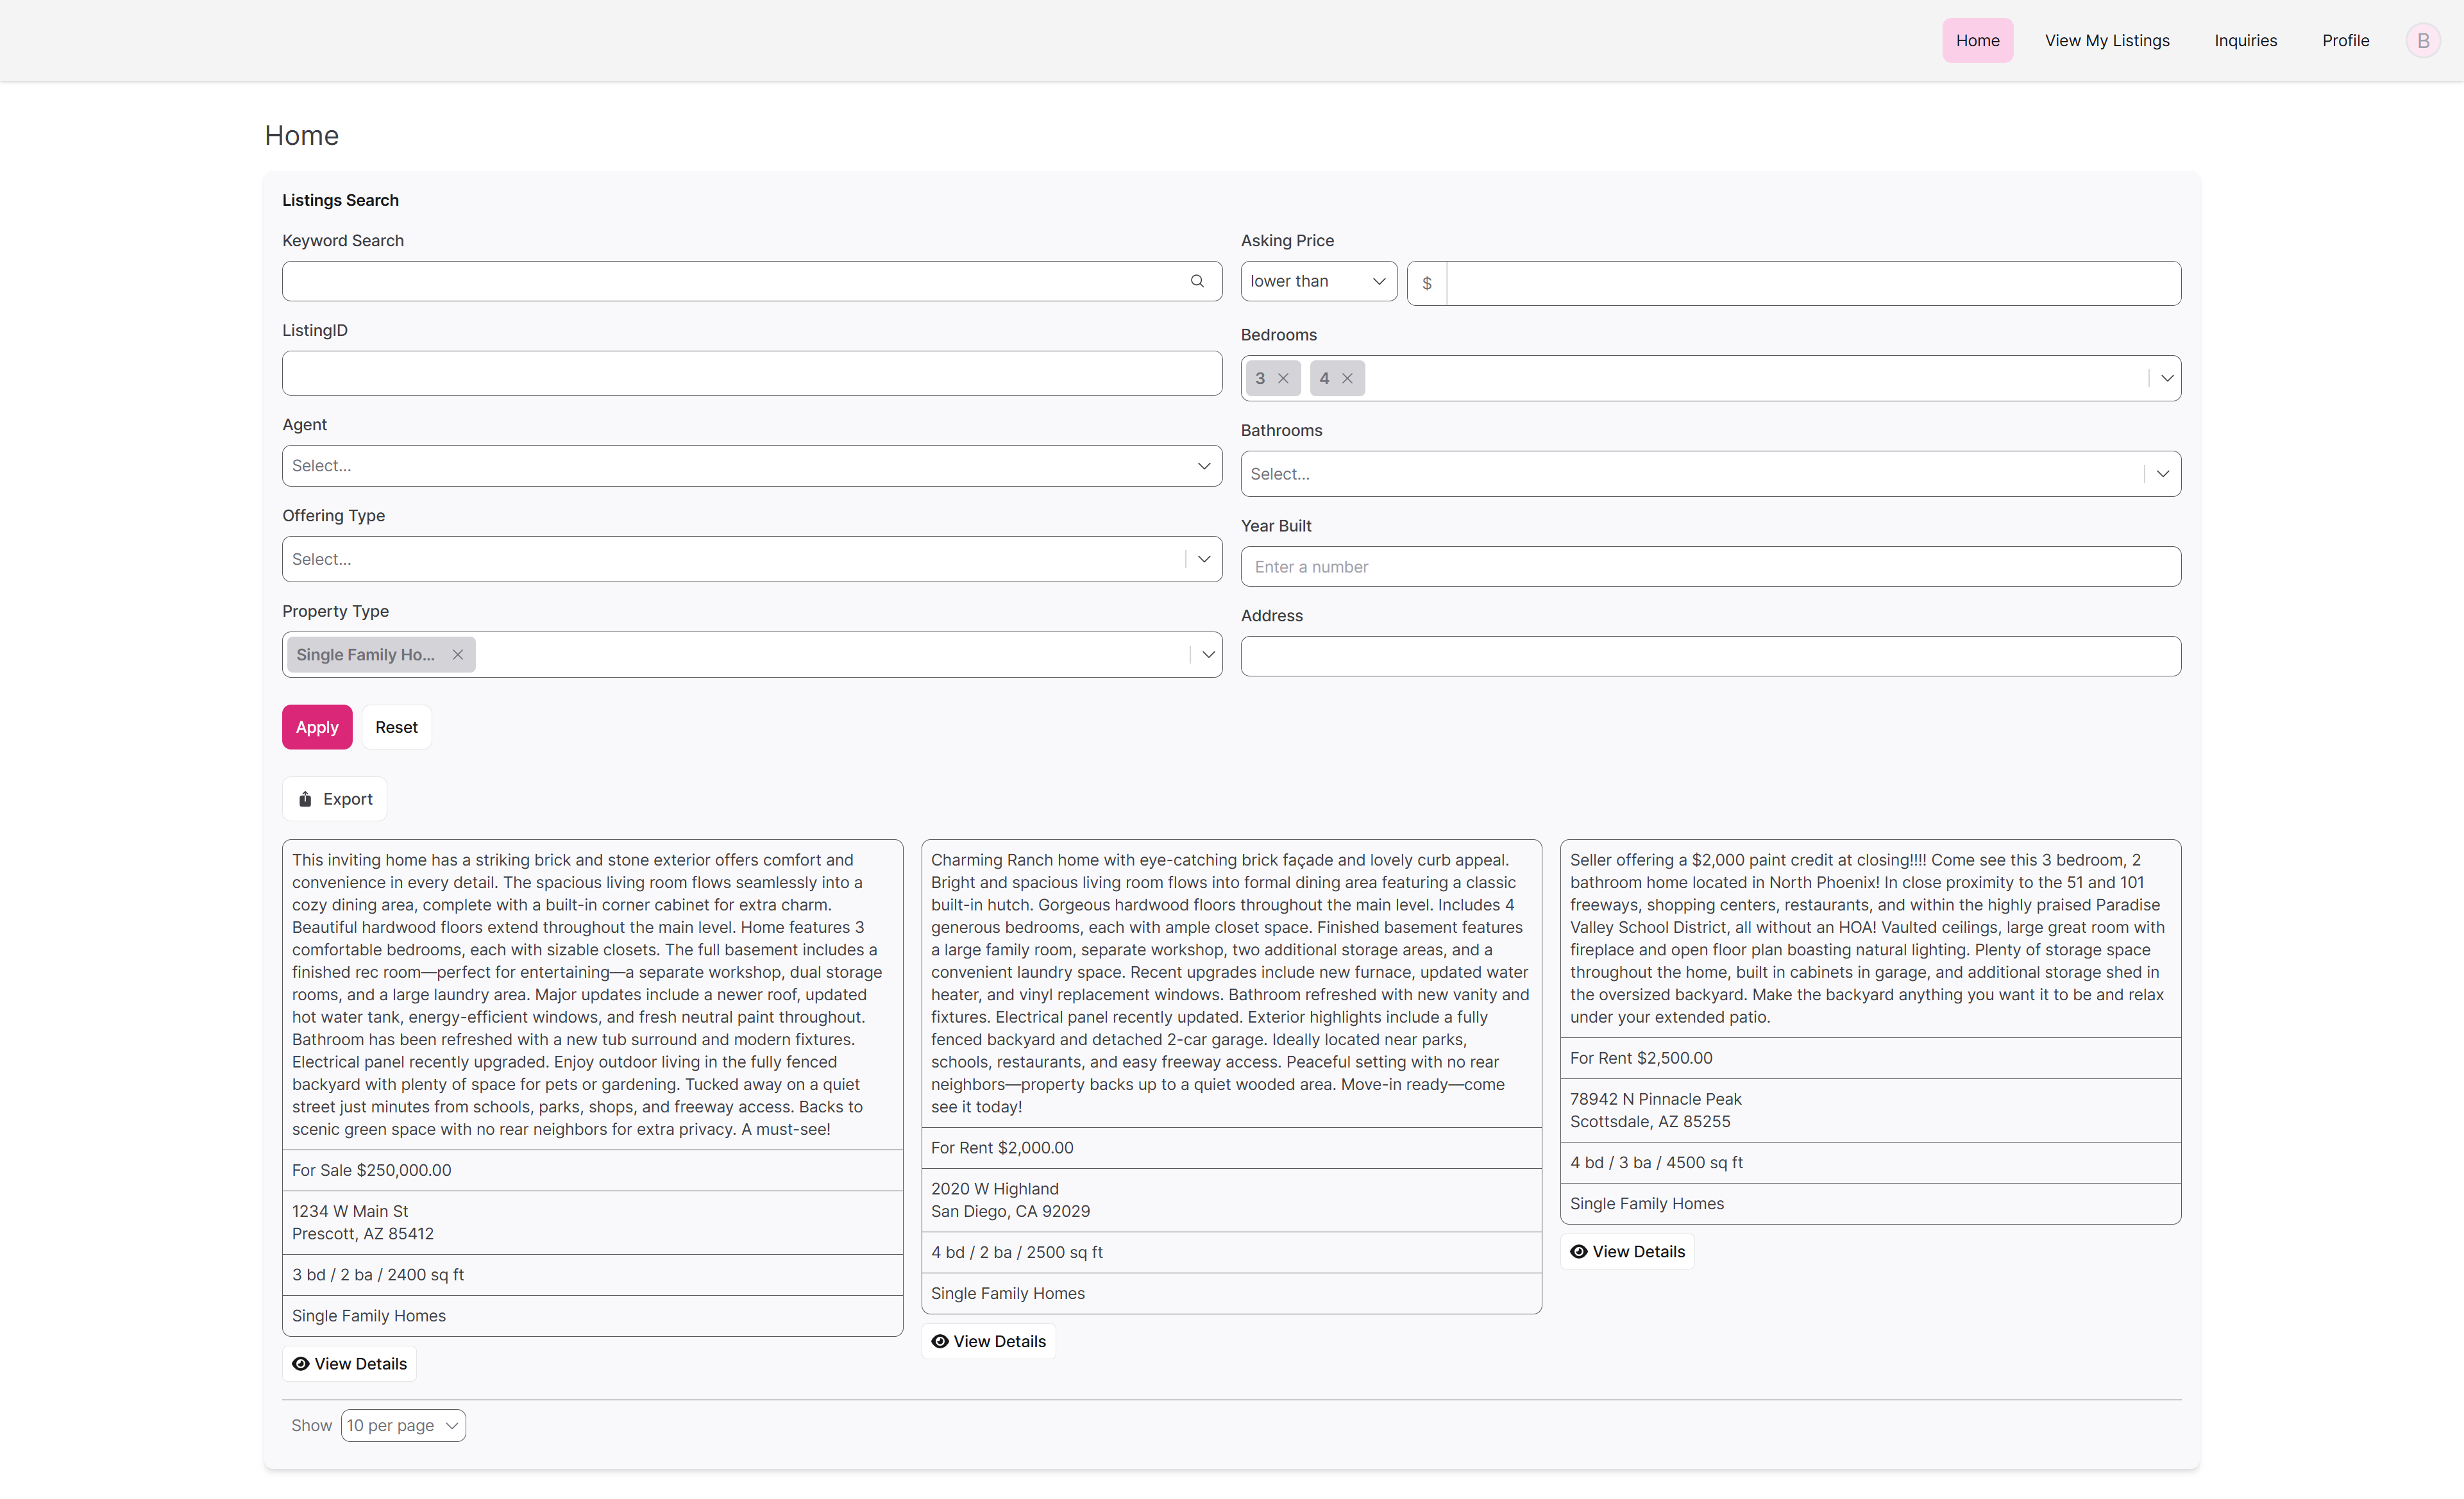Open the Profile page
This screenshot has width=2464, height=1499.
2345,40
